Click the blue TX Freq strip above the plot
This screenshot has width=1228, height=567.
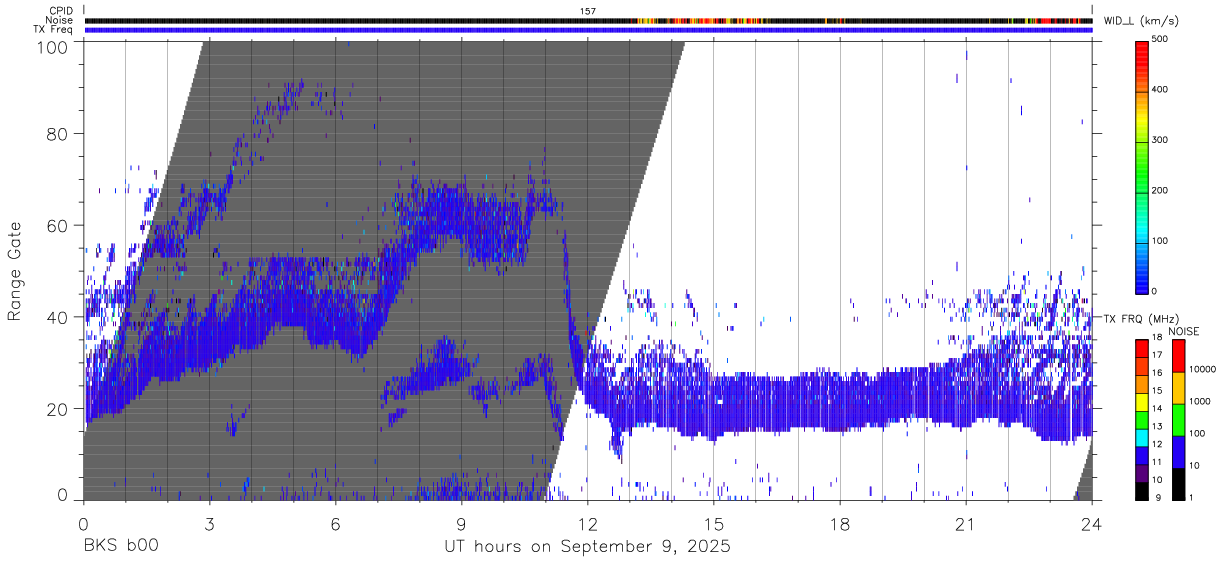588,30
